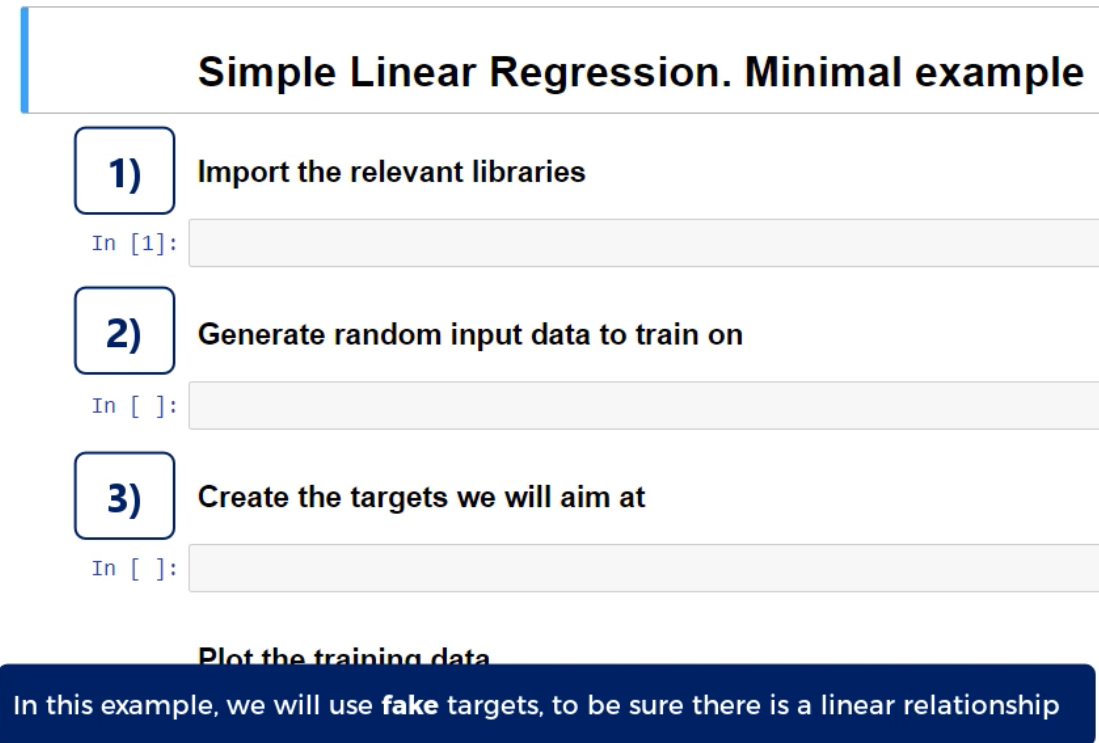Click the 'Plot the training data' heading
This screenshot has width=1099, height=743.
(x=344, y=658)
